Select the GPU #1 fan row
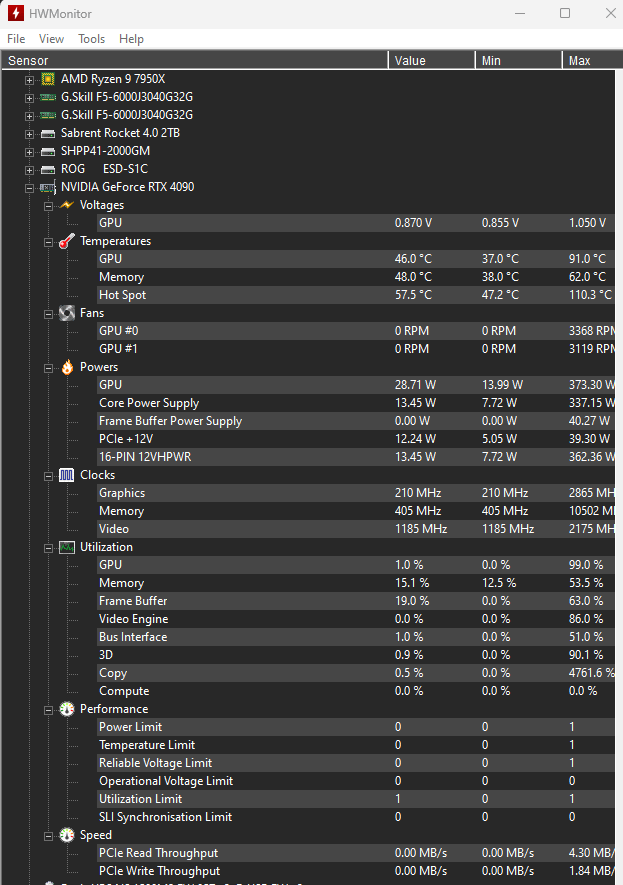623x885 pixels. pyautogui.click(x=356, y=349)
